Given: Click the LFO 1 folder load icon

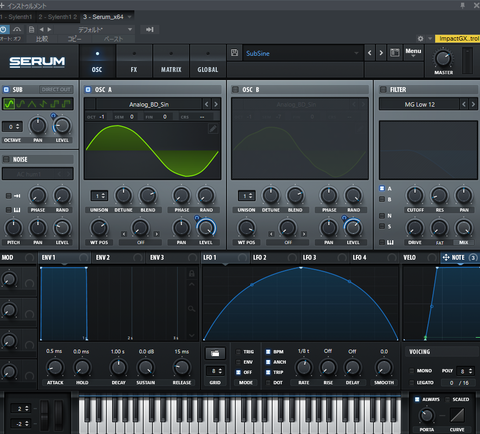Looking at the screenshot, I should (215, 353).
